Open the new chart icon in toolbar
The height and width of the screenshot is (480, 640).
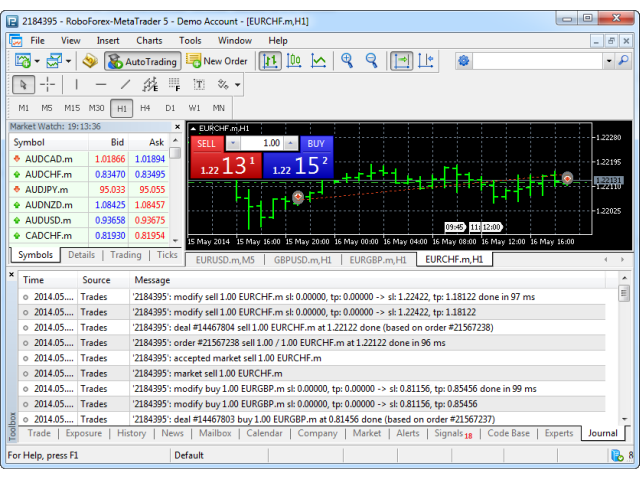tap(22, 61)
